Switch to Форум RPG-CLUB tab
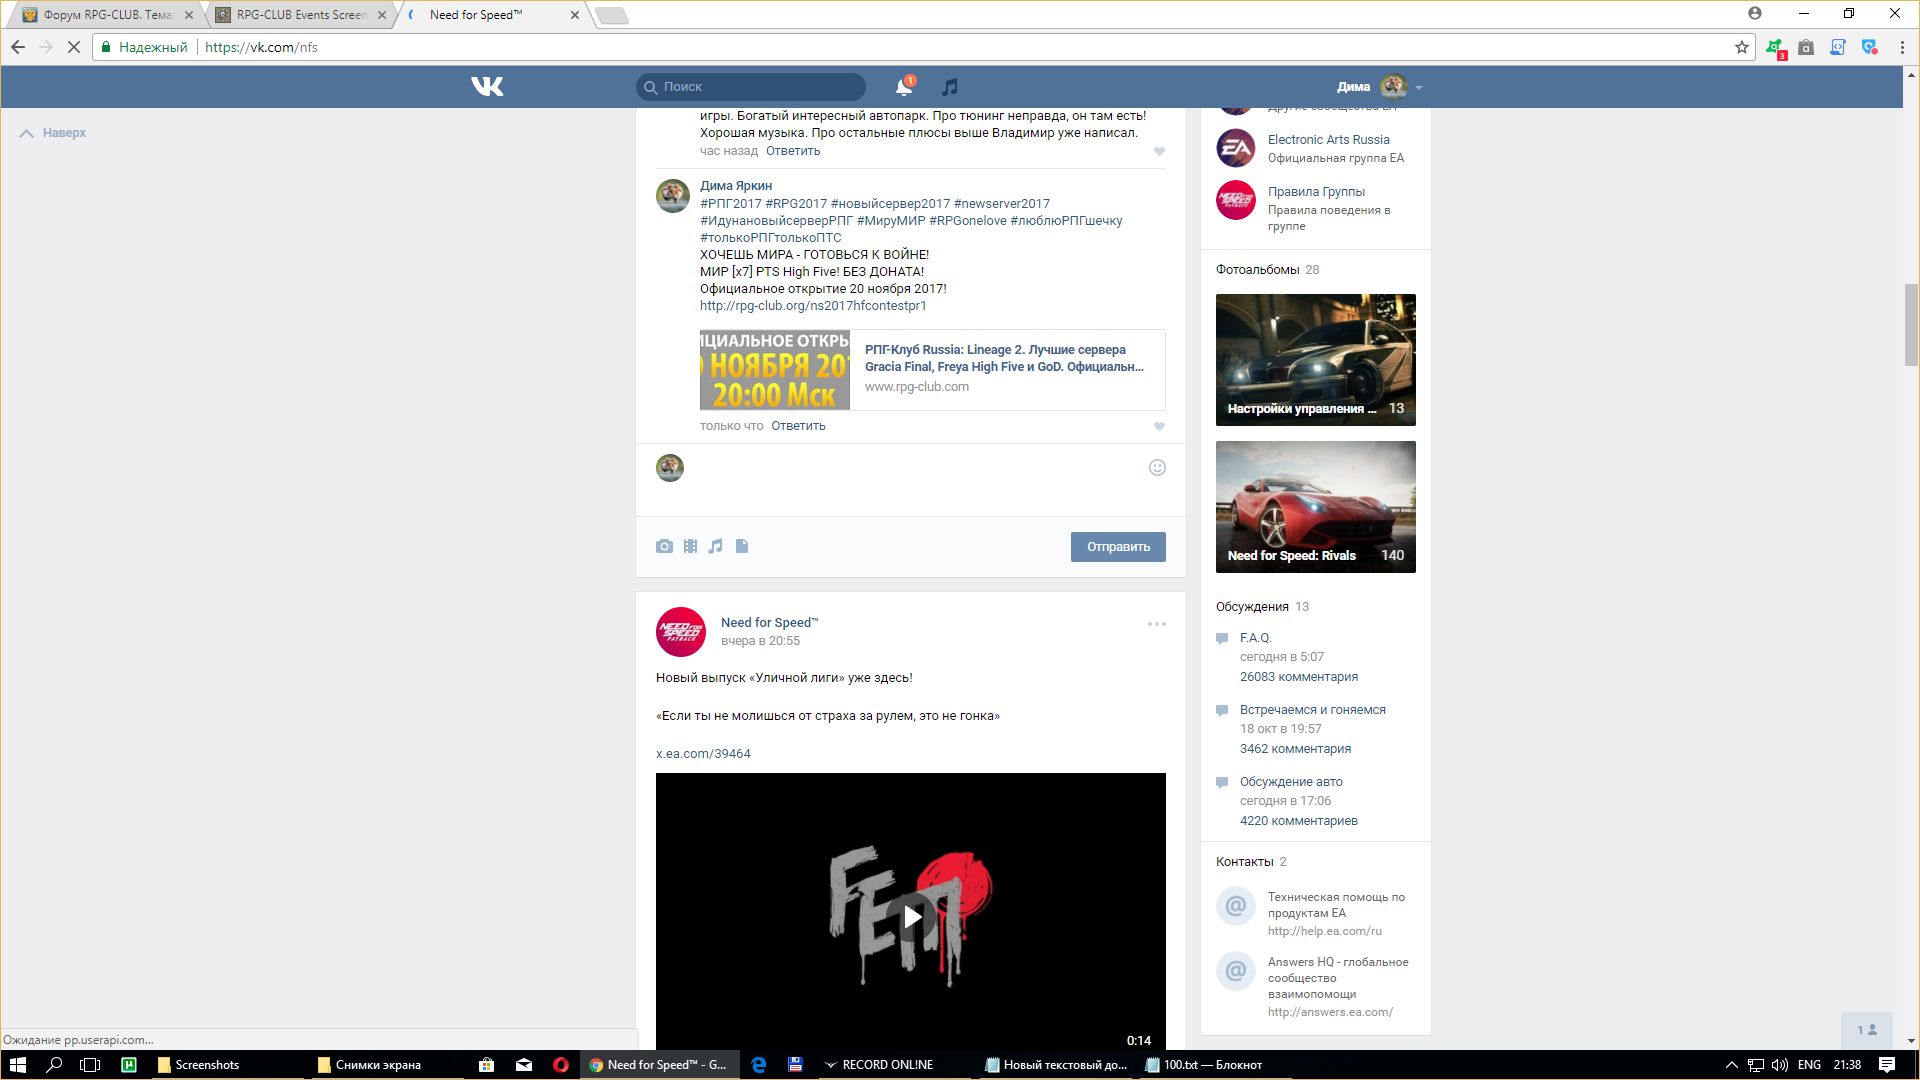The width and height of the screenshot is (1920, 1080). [x=107, y=15]
